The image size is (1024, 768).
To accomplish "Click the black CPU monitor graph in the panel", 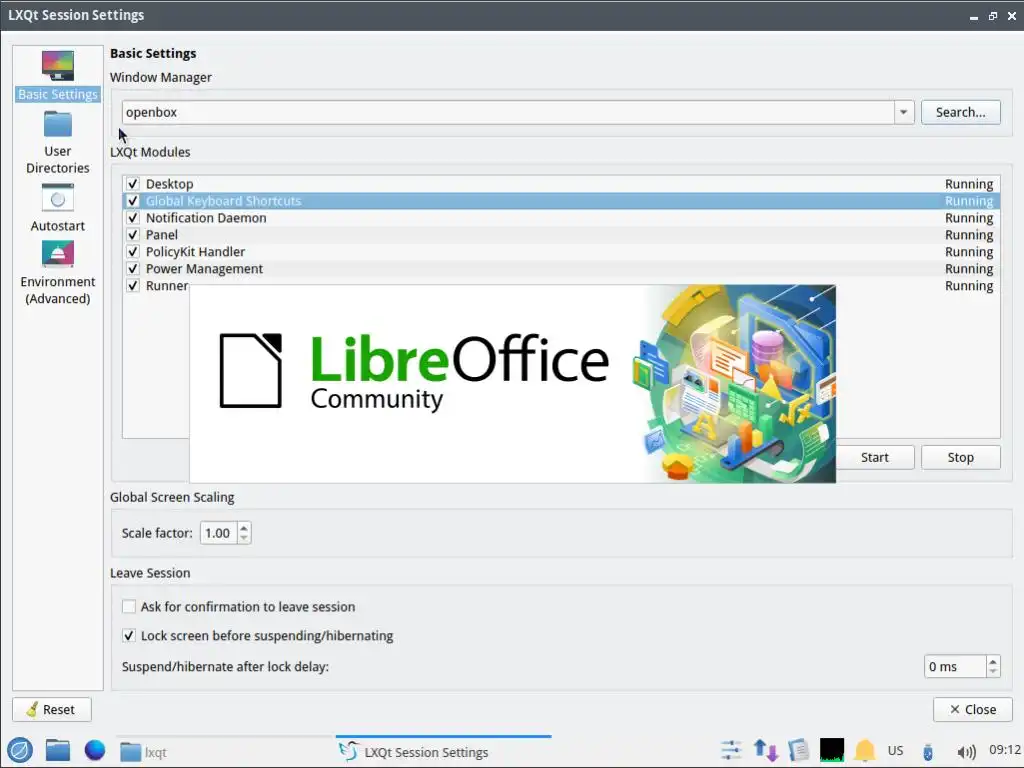I will pos(831,750).
